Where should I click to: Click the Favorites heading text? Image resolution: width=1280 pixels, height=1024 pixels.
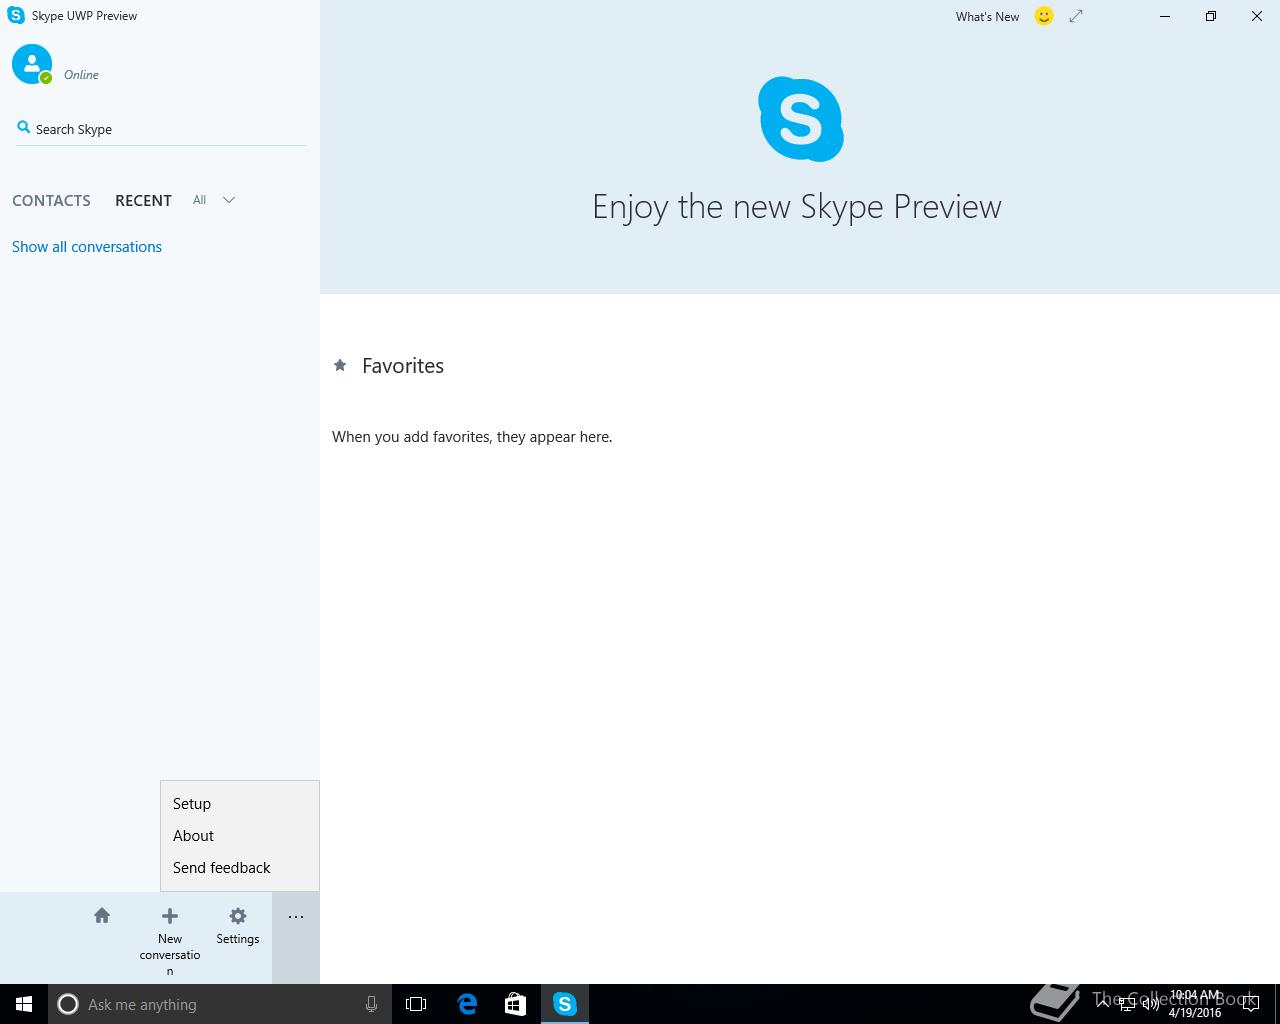(403, 366)
